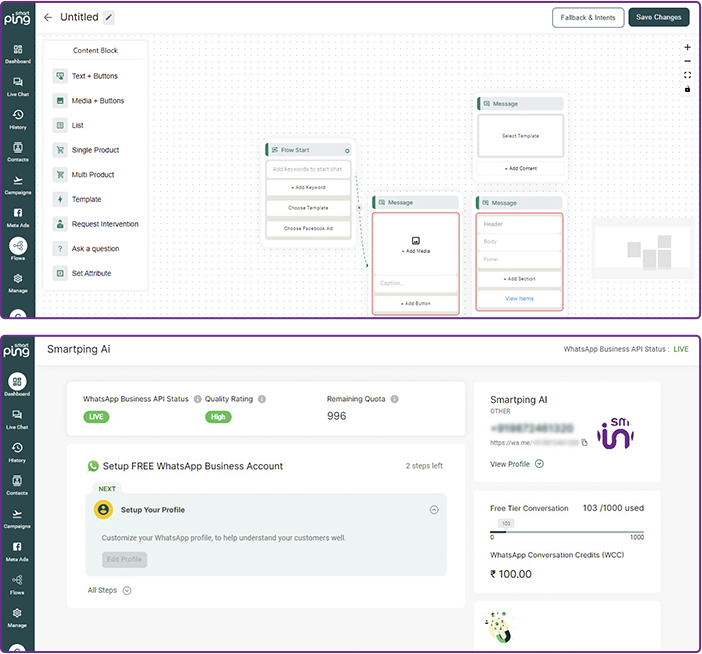This screenshot has height=654, width=702.
Task: Open Meta Ads in the flow builder sidebar
Action: [18, 218]
